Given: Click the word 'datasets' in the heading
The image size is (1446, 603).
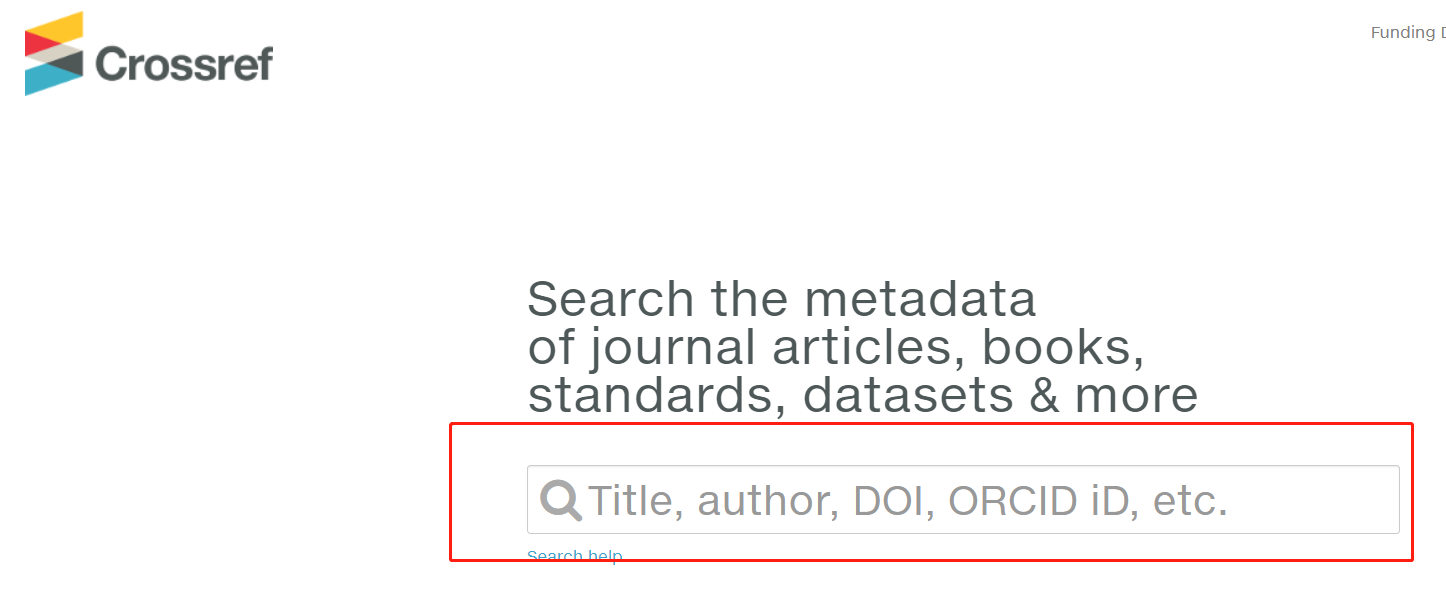Looking at the screenshot, I should (x=908, y=395).
